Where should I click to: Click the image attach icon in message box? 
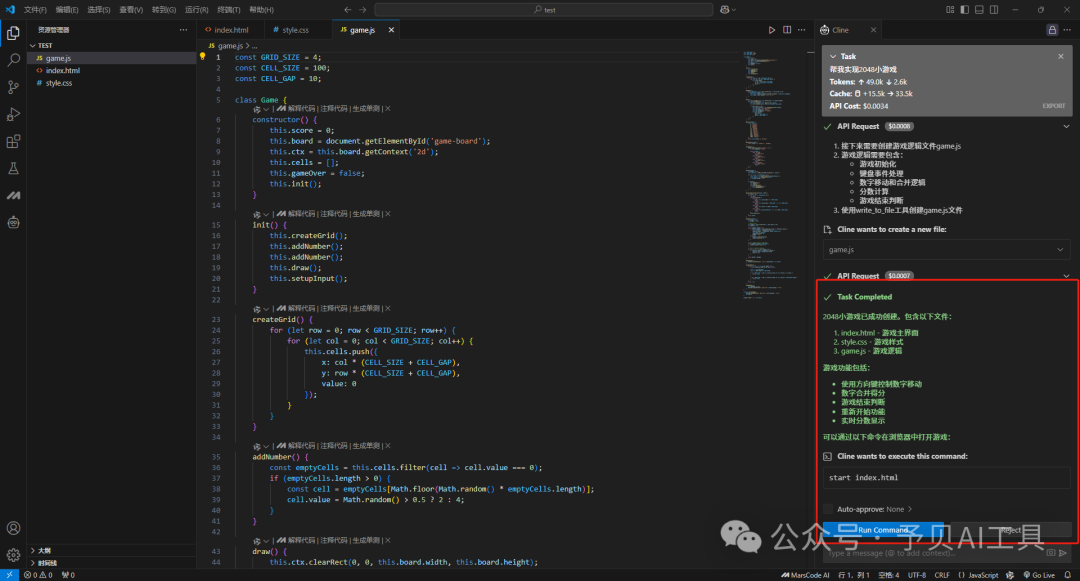(x=1051, y=553)
